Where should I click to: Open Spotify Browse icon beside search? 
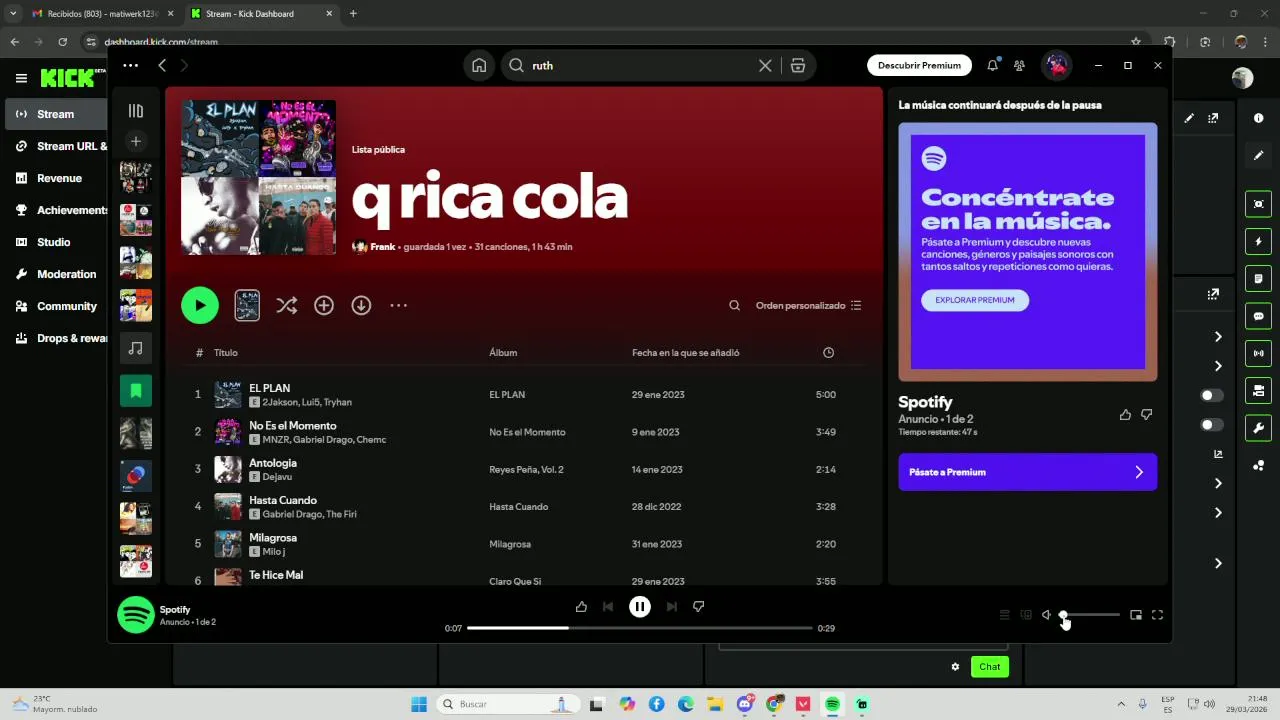pos(798,65)
